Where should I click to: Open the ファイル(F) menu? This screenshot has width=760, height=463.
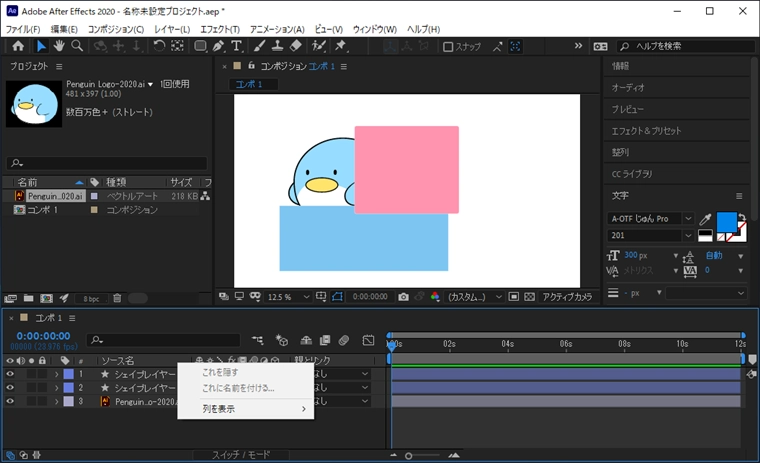click(22, 29)
